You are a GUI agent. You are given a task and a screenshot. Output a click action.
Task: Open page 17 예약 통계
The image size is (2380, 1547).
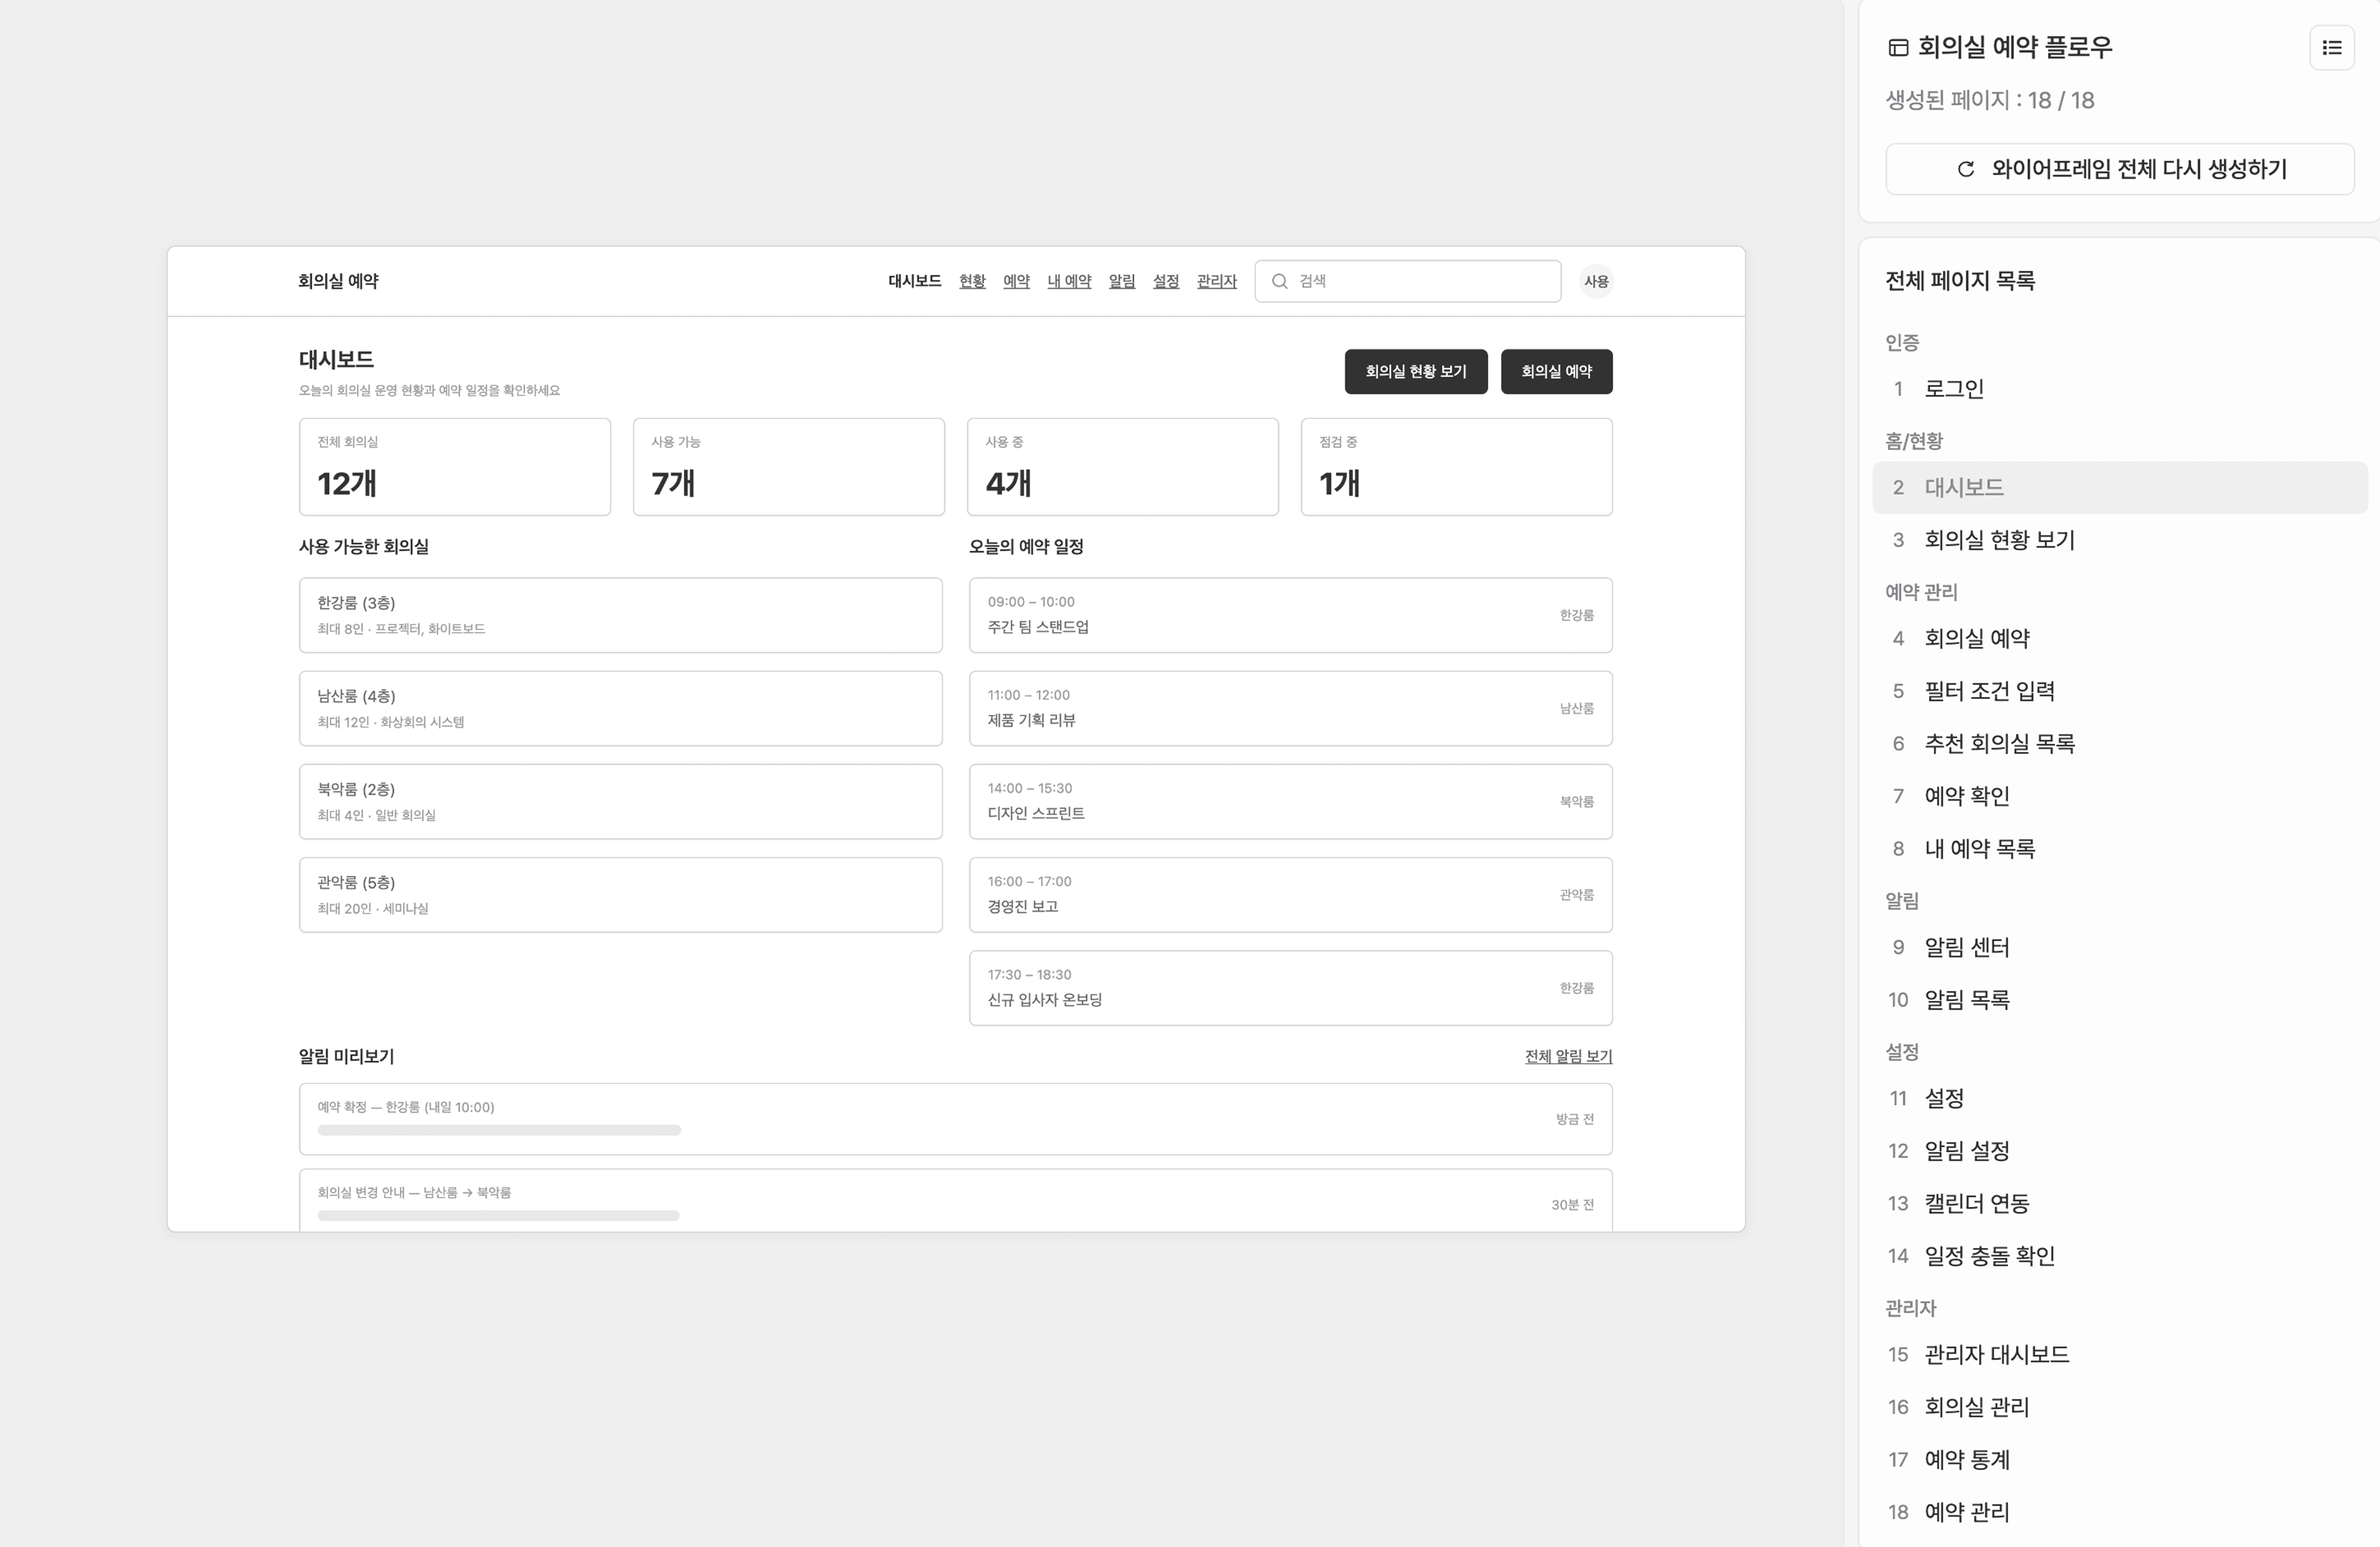pos(1966,1460)
